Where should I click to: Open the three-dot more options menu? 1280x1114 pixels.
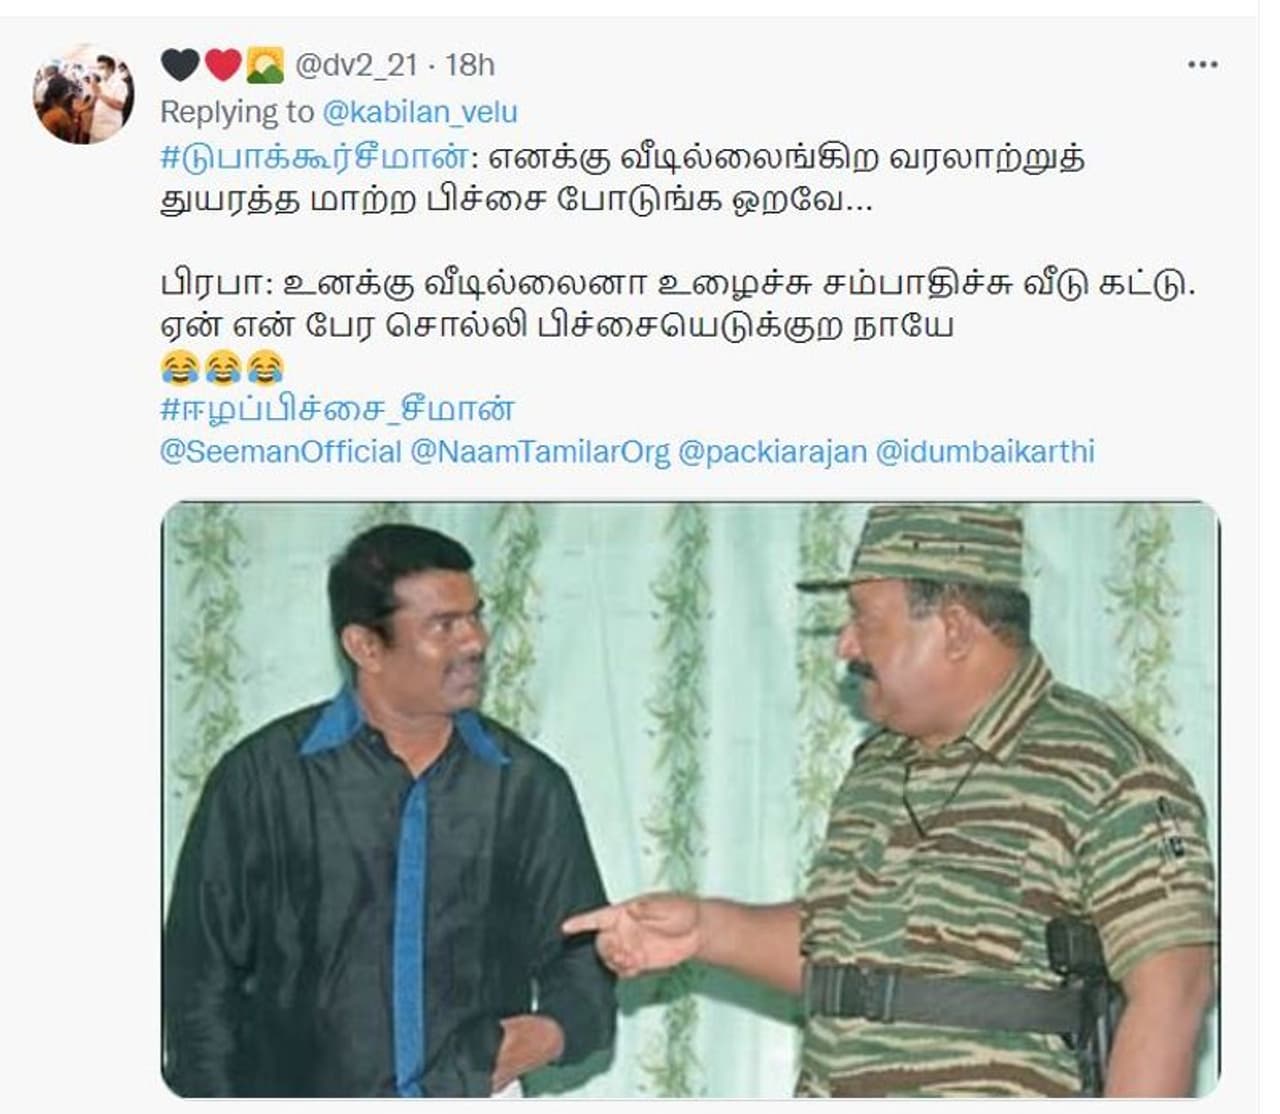(1202, 65)
